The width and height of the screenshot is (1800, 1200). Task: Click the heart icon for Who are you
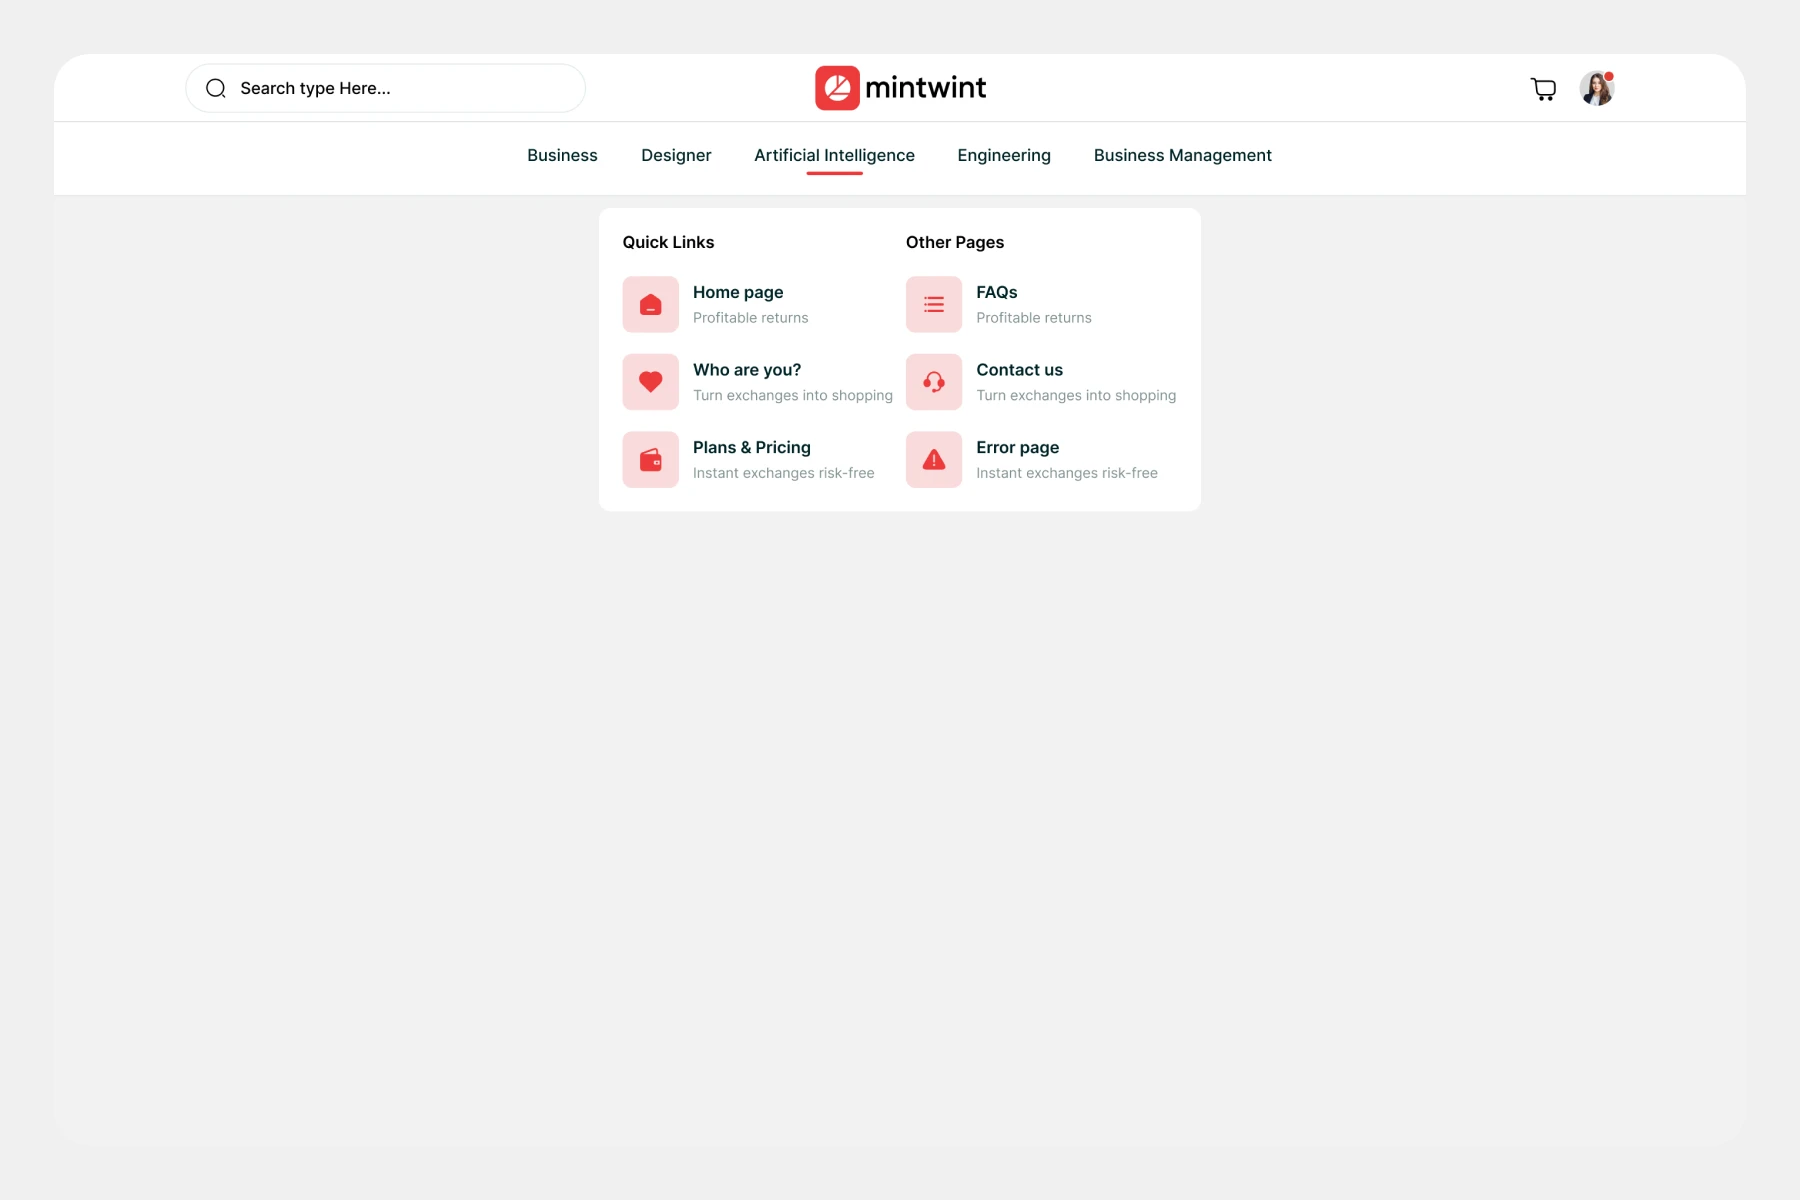coord(650,382)
